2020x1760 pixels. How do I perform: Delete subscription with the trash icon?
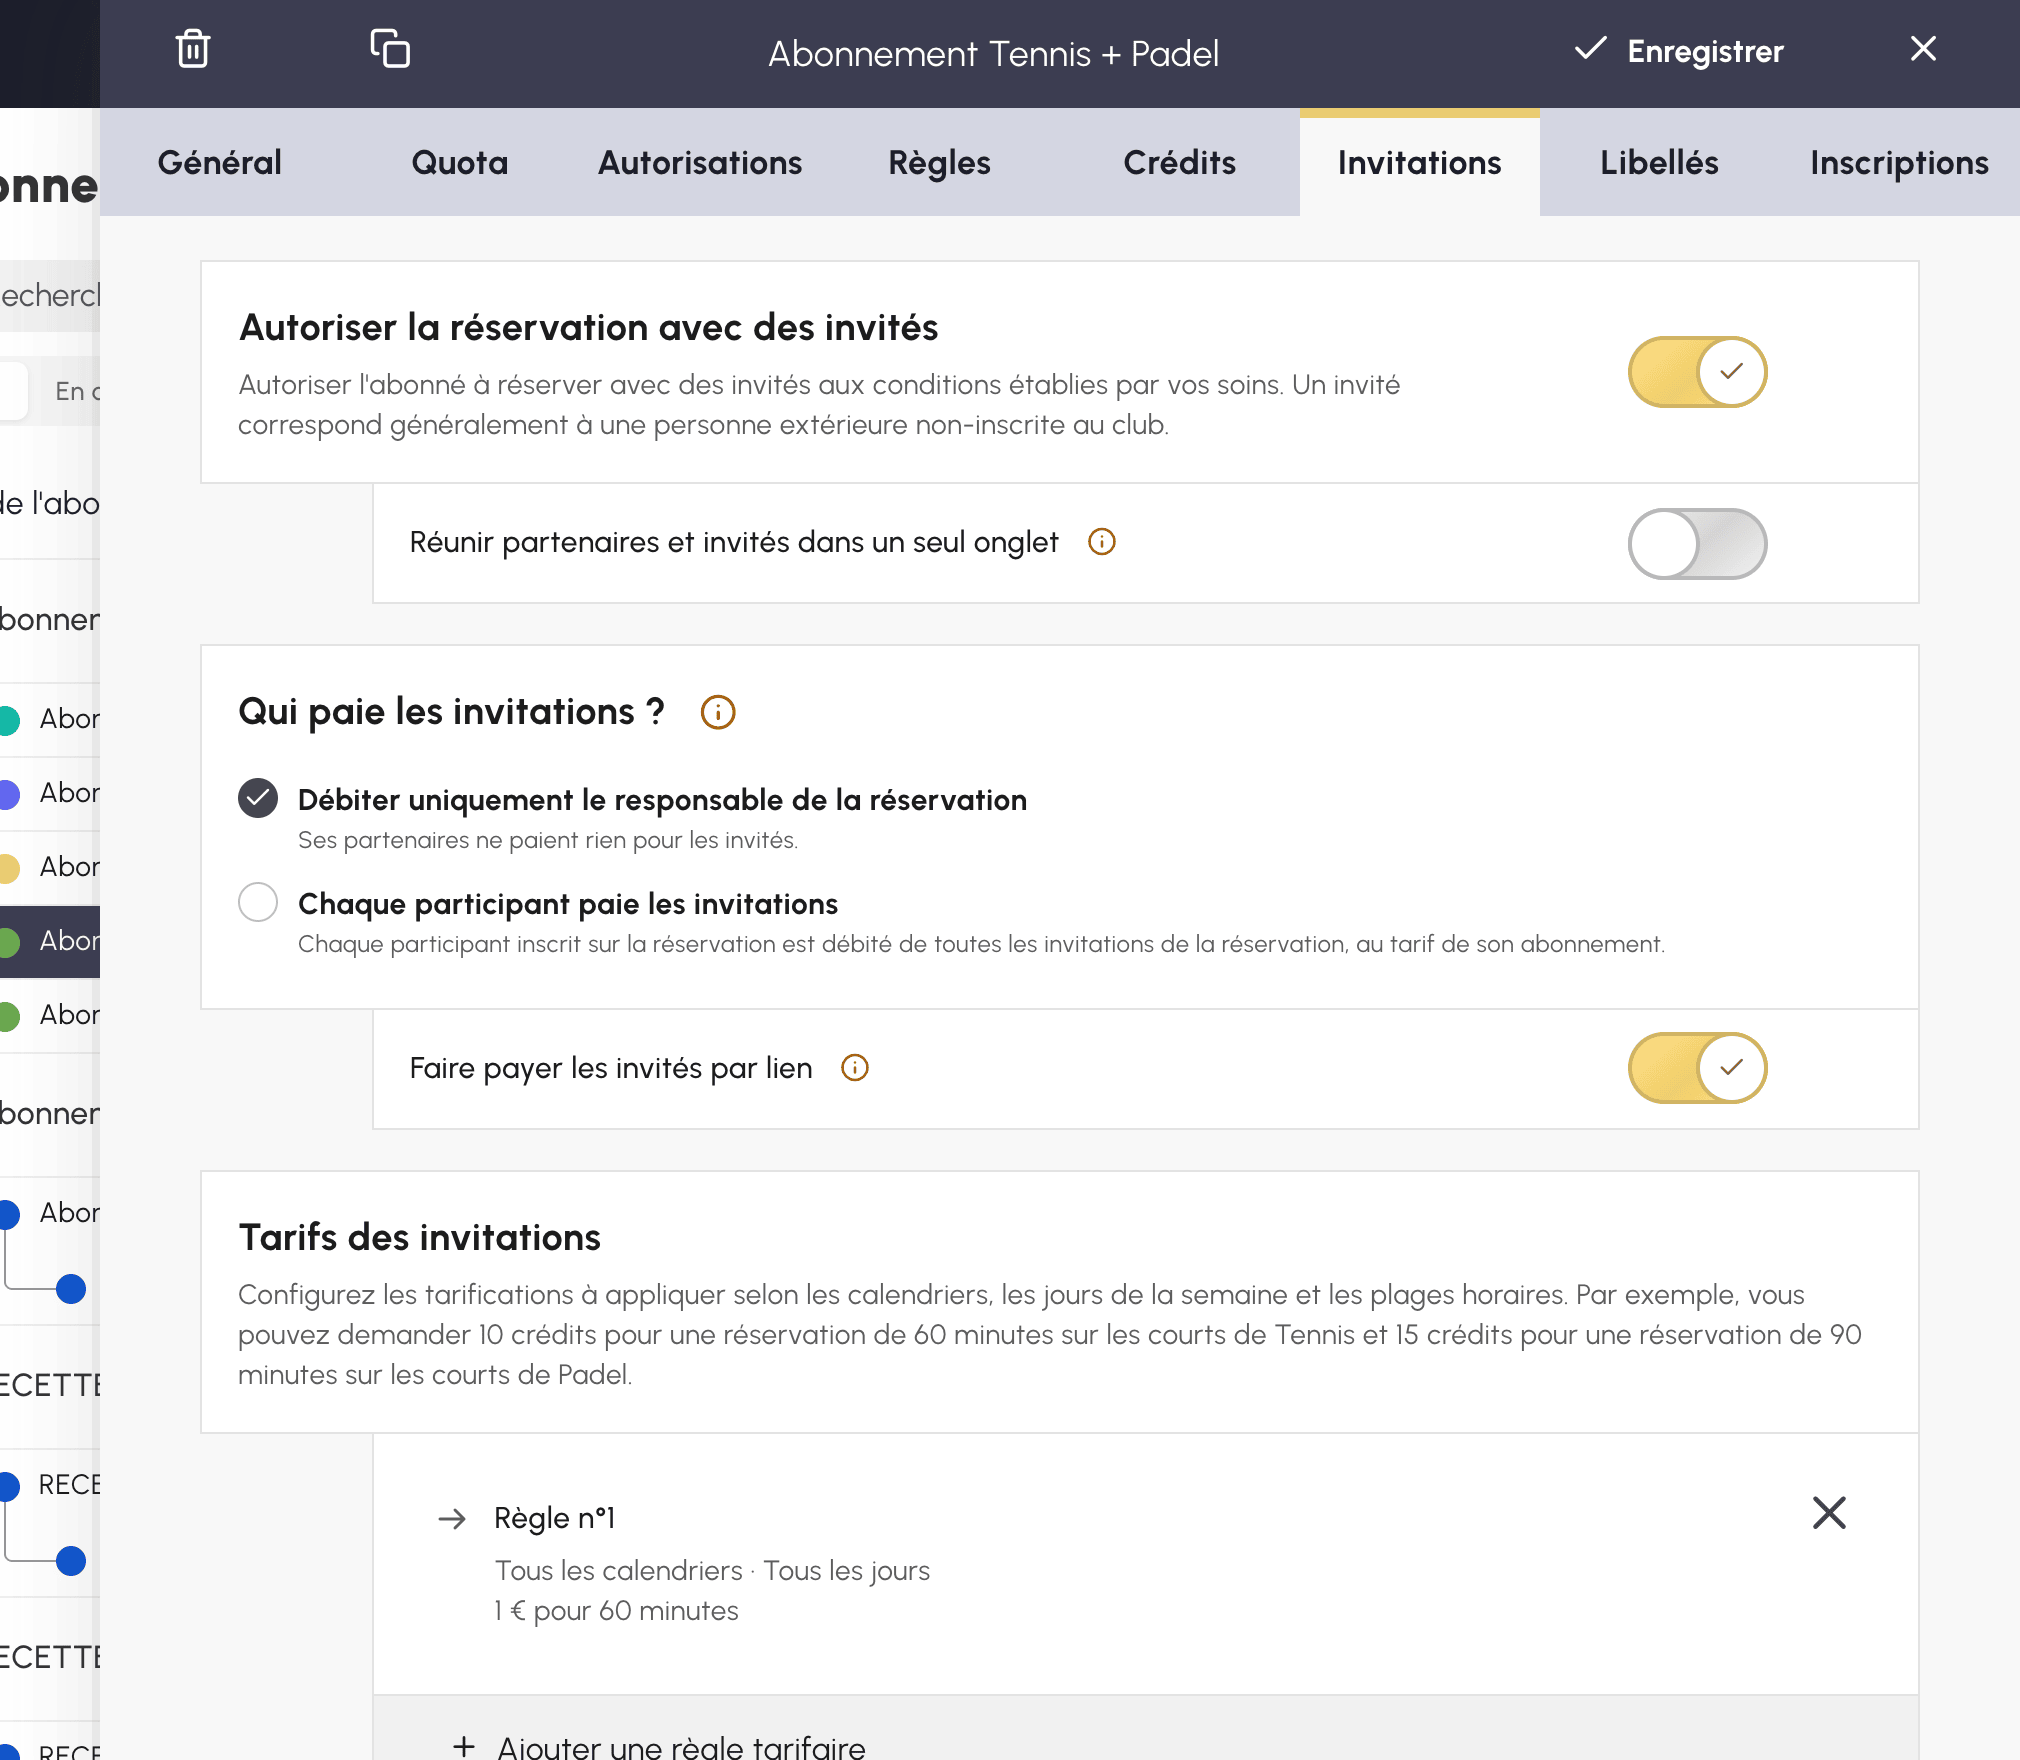[193, 49]
